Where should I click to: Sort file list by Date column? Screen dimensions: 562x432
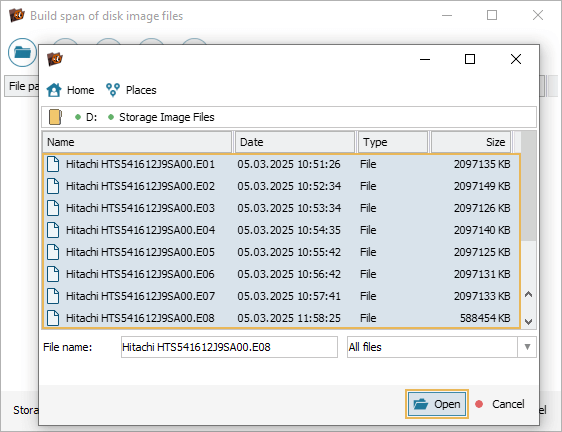(x=295, y=142)
